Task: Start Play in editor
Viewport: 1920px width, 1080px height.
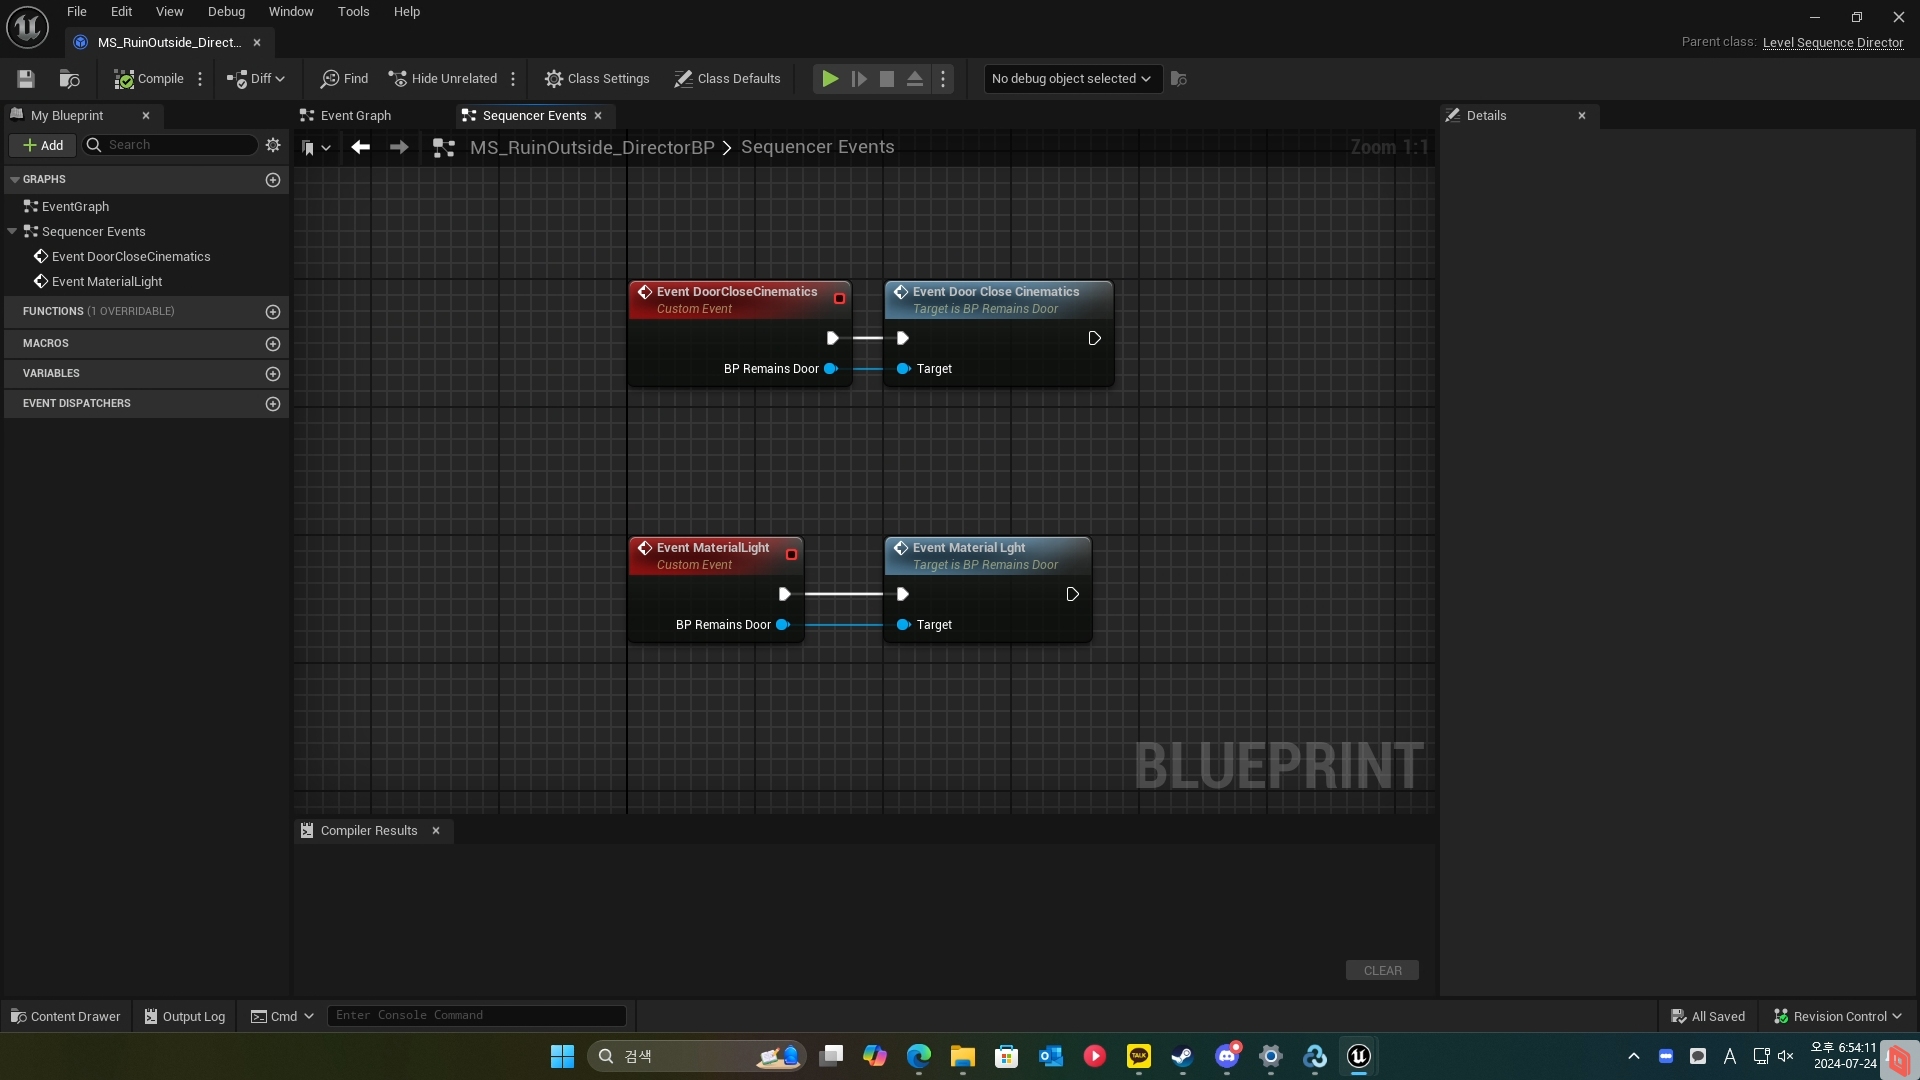Action: 830,79
